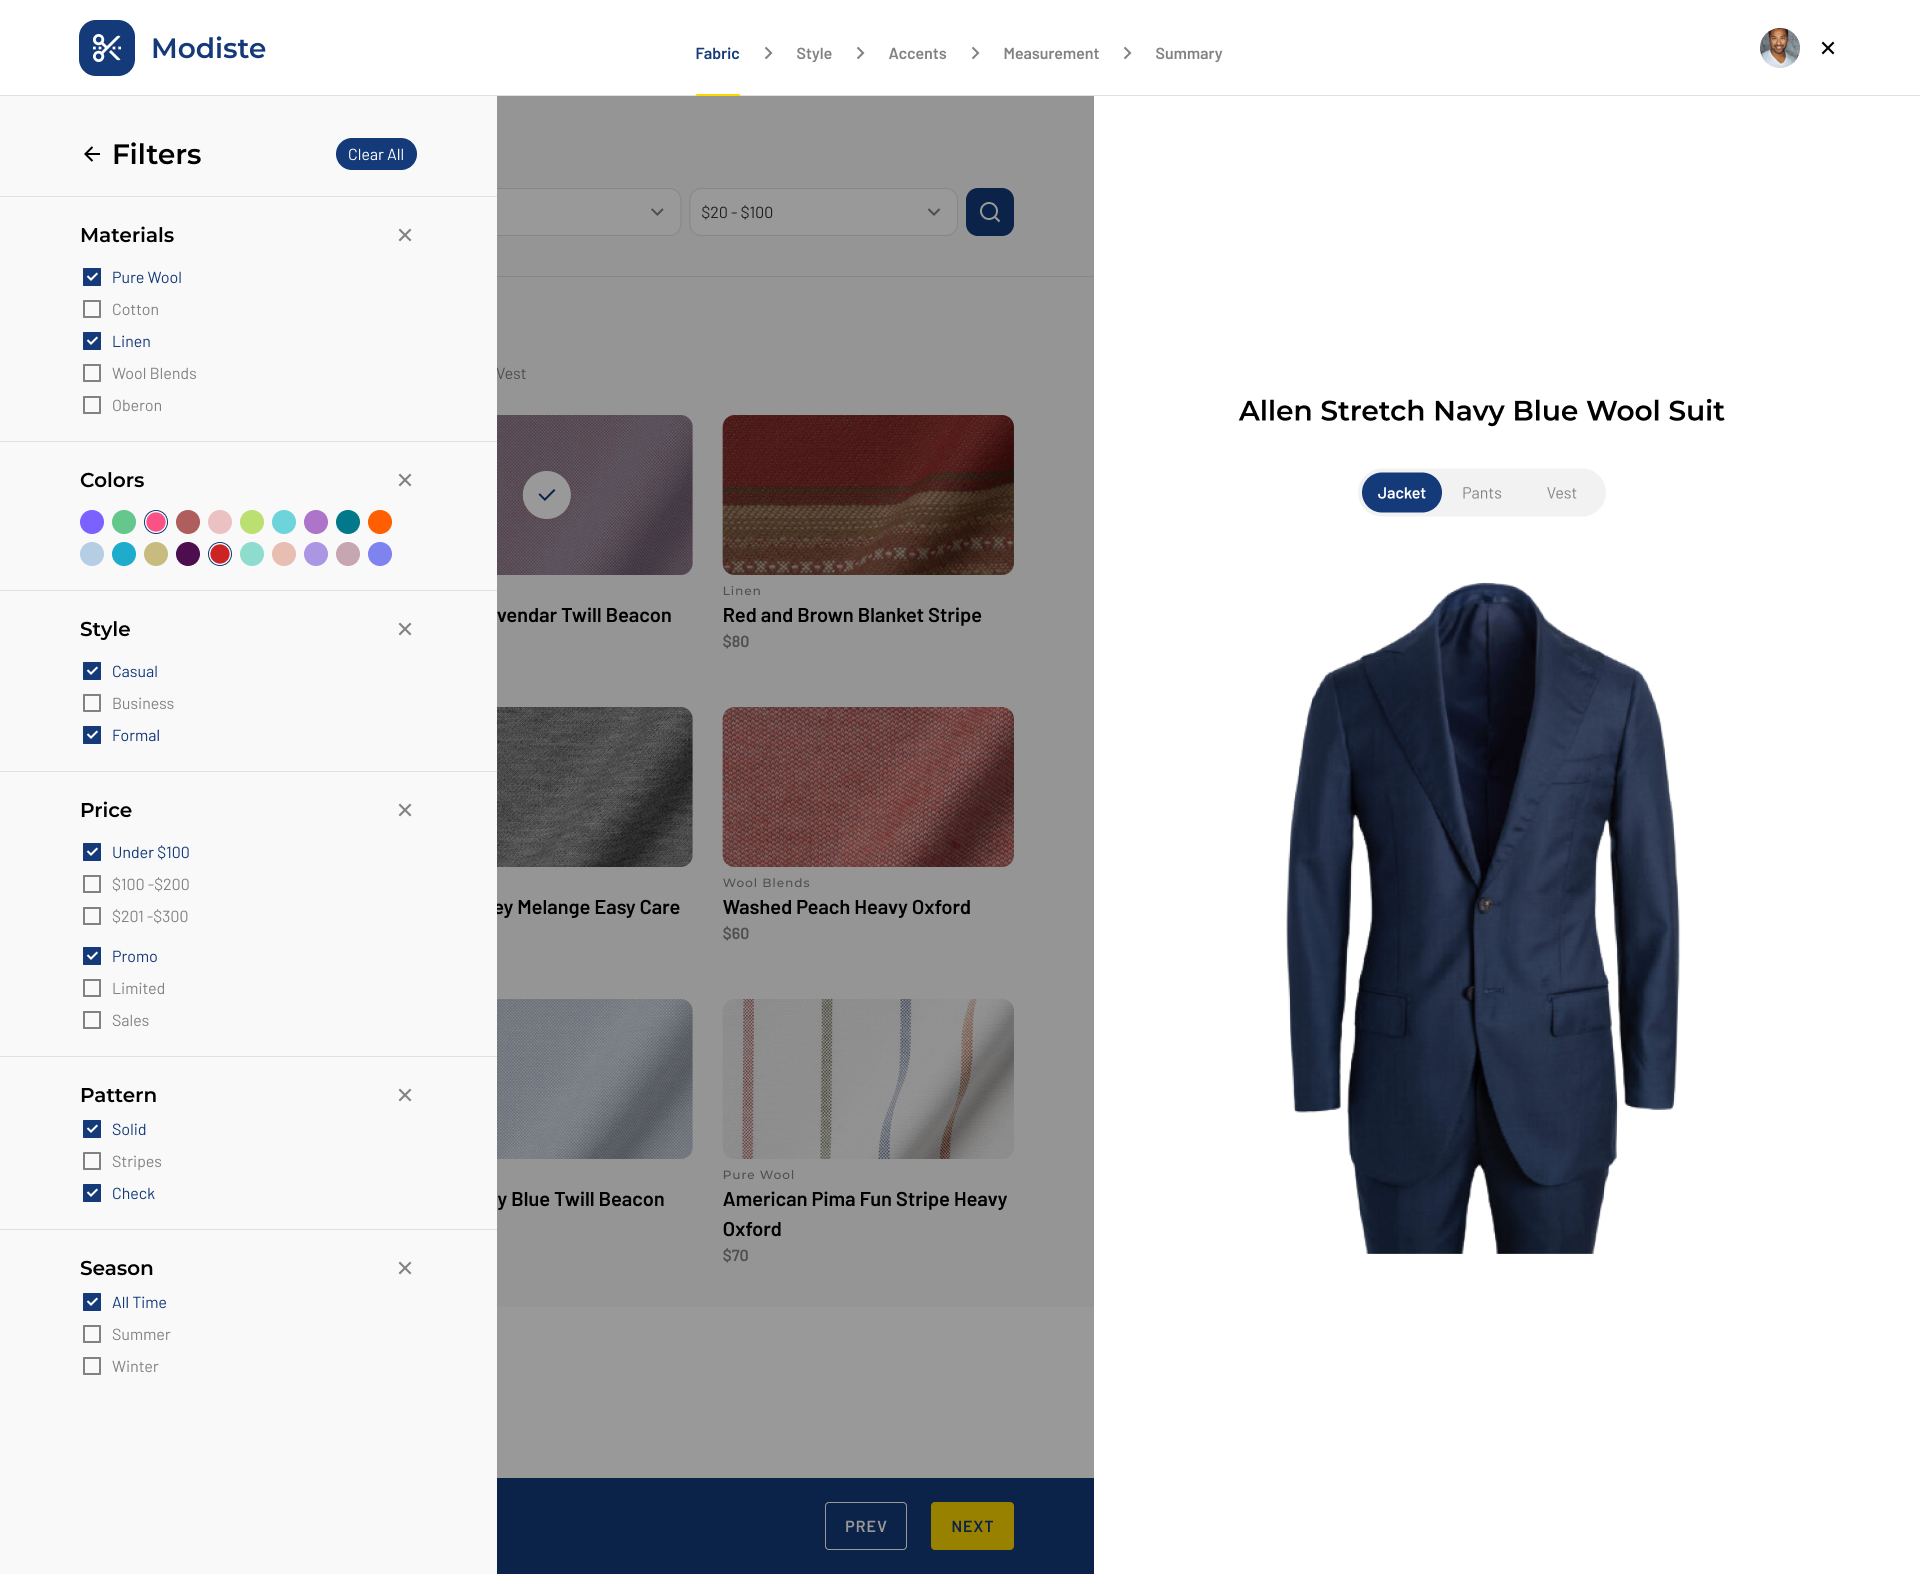Select the Red and Brown Blanket Stripe fabric
Image resolution: width=1920 pixels, height=1574 pixels.
[x=867, y=495]
